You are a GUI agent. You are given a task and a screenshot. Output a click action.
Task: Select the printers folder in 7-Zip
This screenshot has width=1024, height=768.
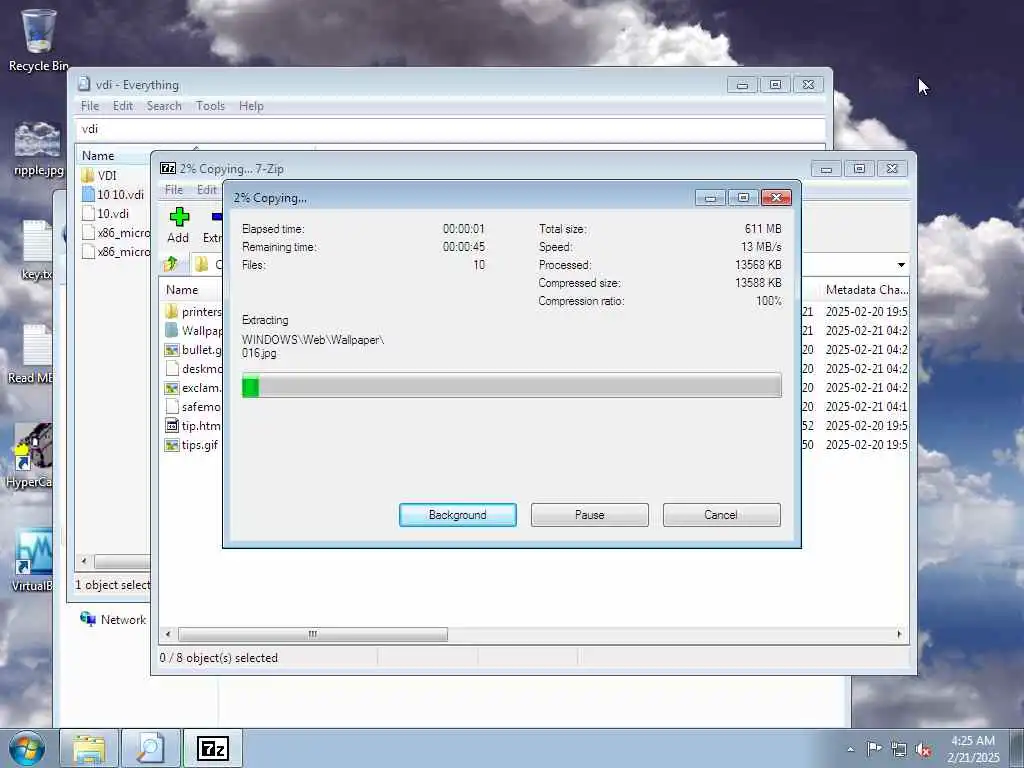[193, 312]
